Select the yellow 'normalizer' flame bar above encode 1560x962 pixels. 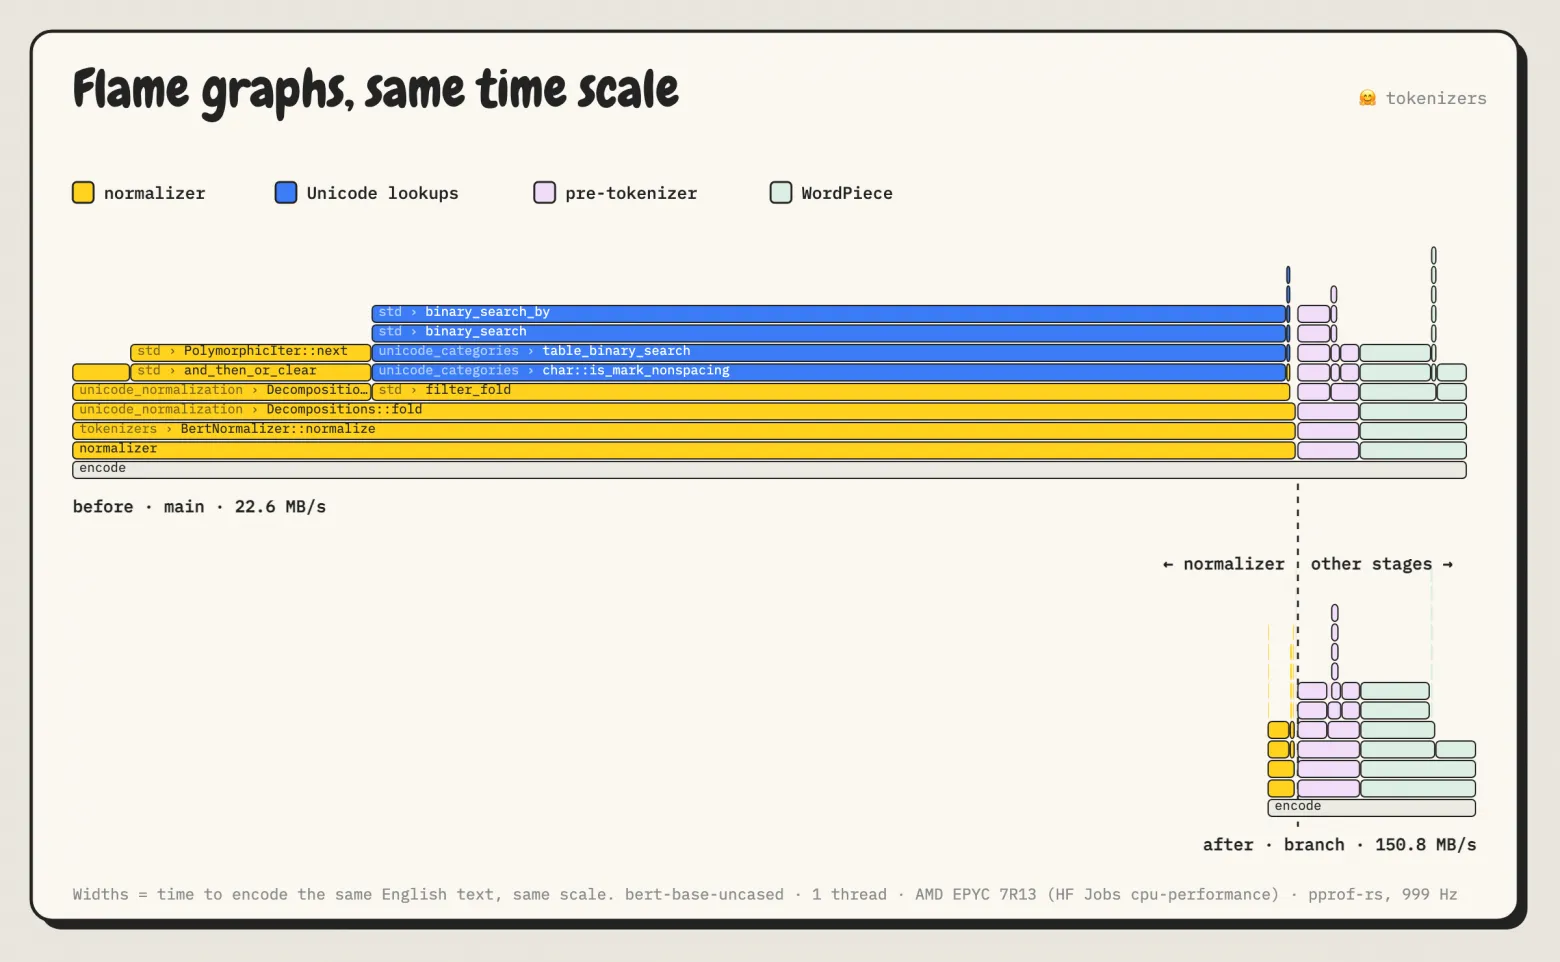click(x=684, y=450)
